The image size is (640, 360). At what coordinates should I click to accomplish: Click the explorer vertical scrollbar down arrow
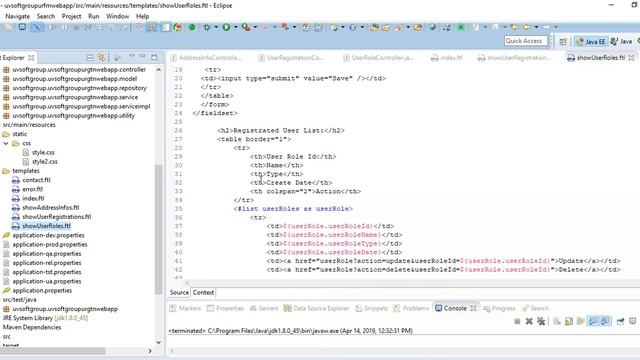158,342
